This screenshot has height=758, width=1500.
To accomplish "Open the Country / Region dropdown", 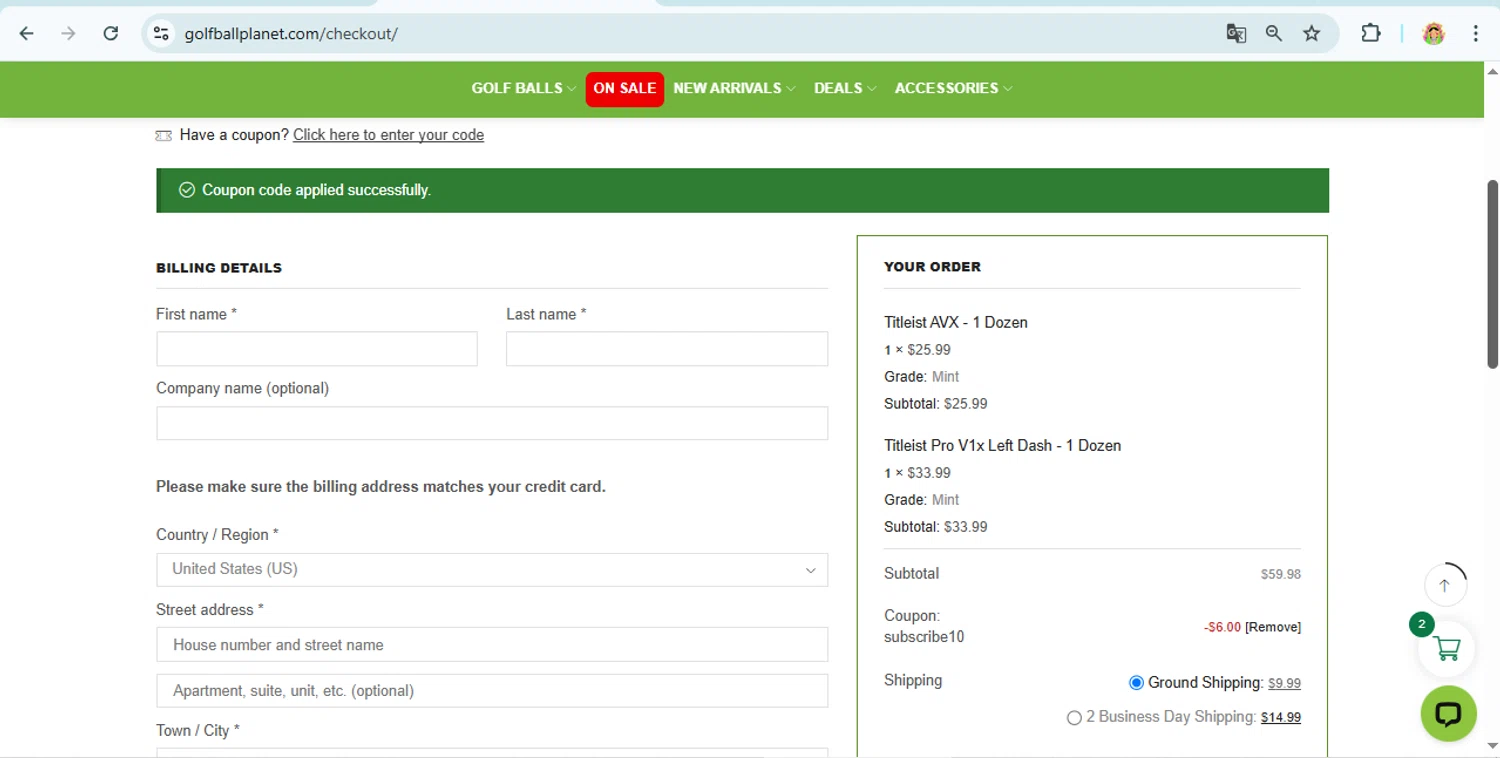I will pos(492,569).
